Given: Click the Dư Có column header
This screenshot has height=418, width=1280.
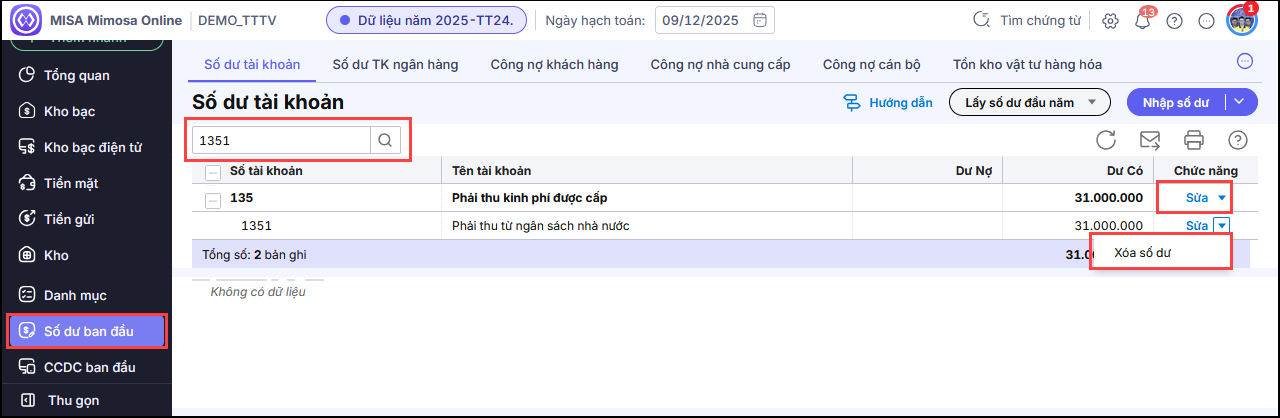Looking at the screenshot, I should 1124,171.
